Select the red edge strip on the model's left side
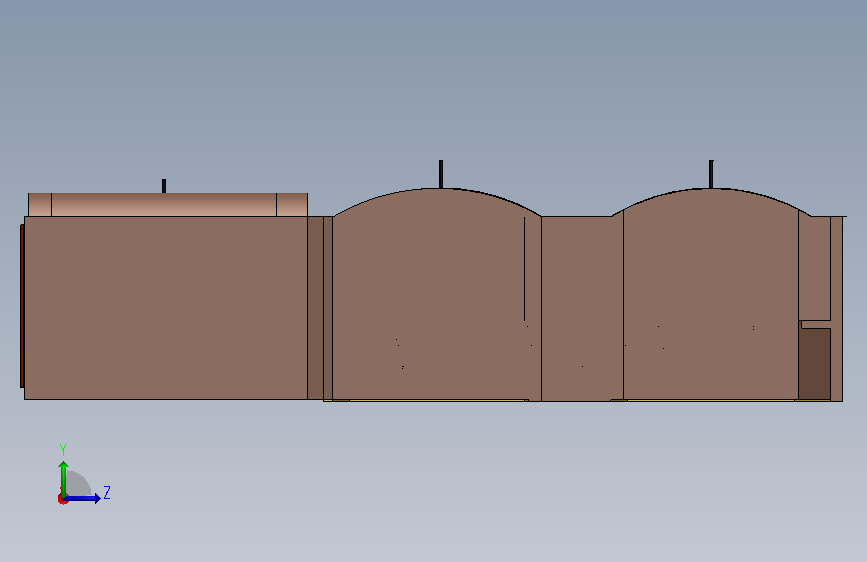This screenshot has width=867, height=562. tap(22, 306)
